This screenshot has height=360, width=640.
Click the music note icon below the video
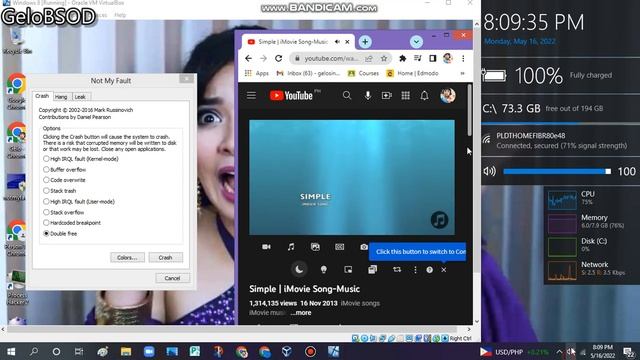(291, 247)
